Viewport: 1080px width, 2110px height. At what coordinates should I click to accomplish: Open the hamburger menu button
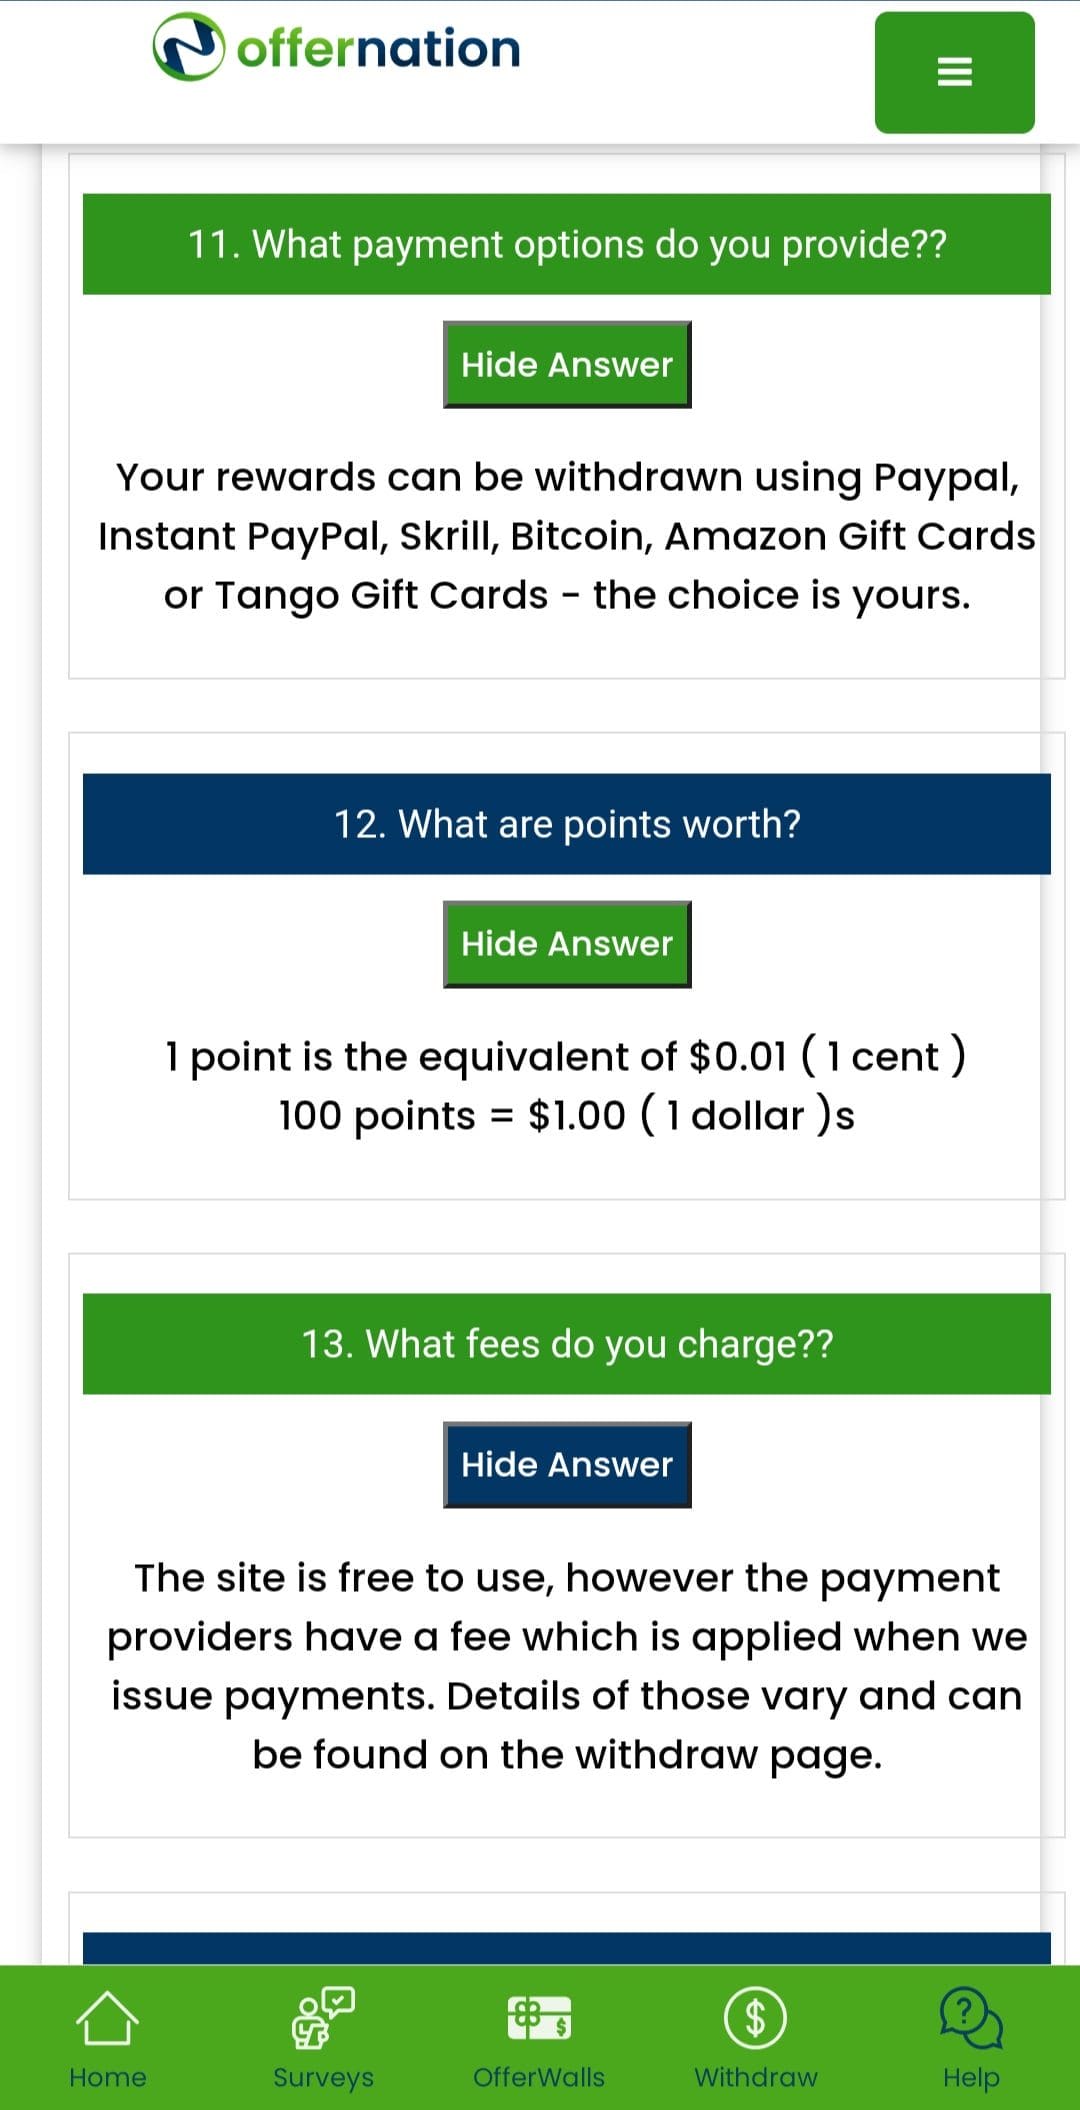point(954,72)
